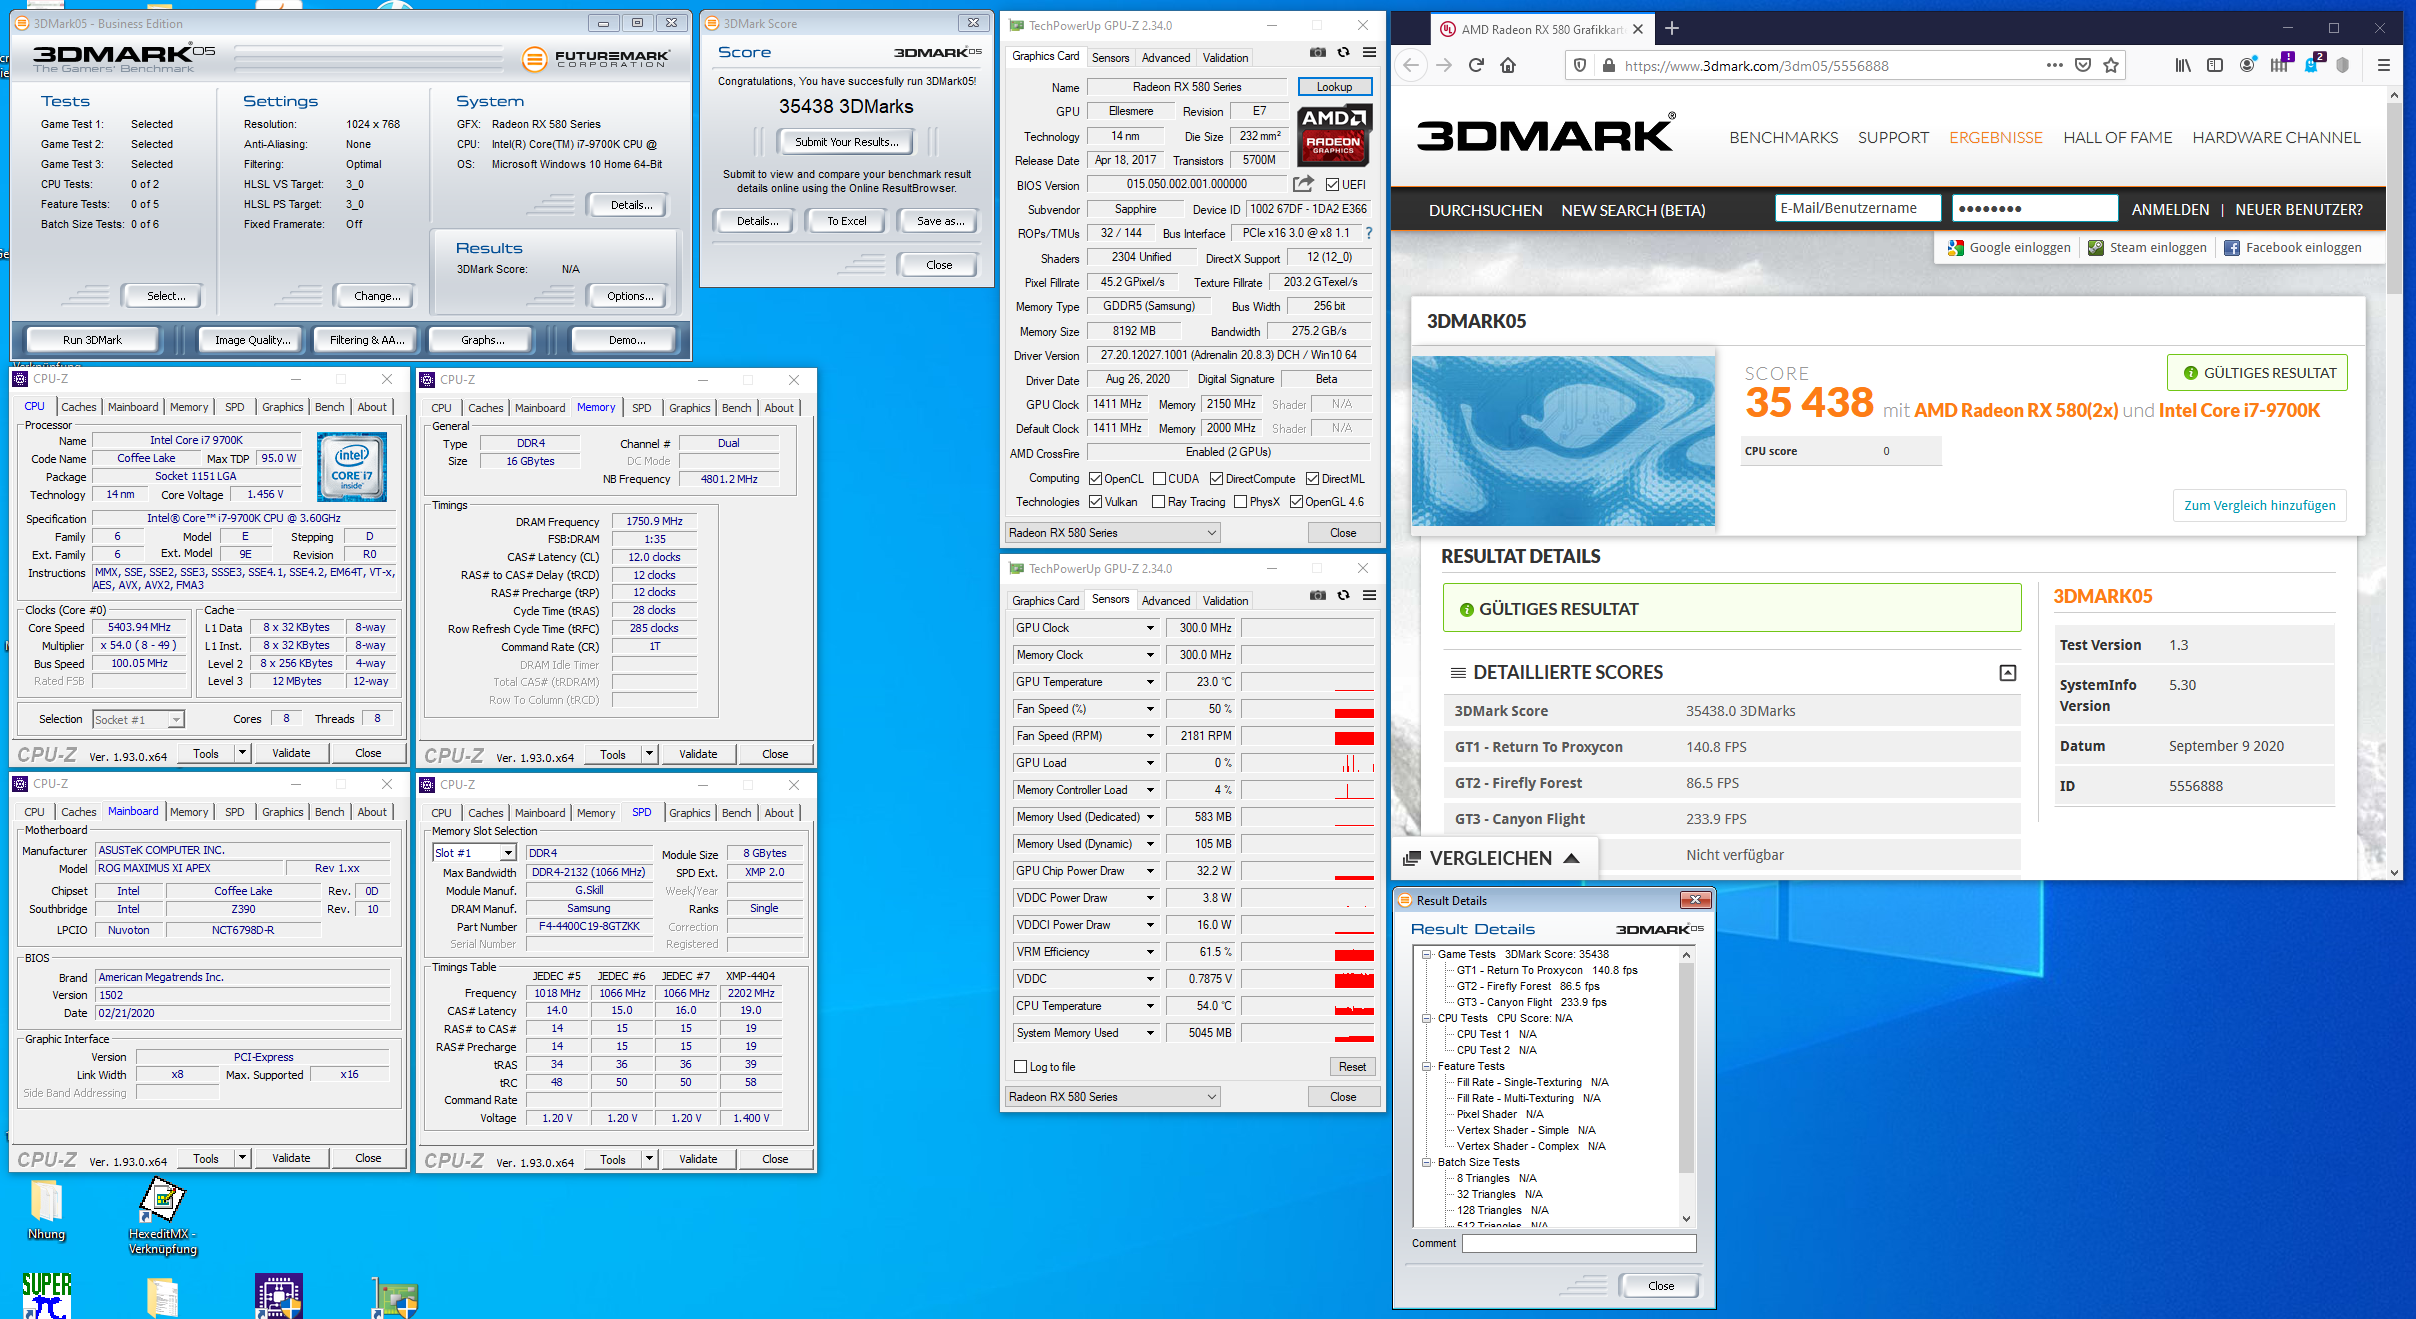Open GPU Clock sensor dropdown
The width and height of the screenshot is (2416, 1319).
pos(1150,628)
